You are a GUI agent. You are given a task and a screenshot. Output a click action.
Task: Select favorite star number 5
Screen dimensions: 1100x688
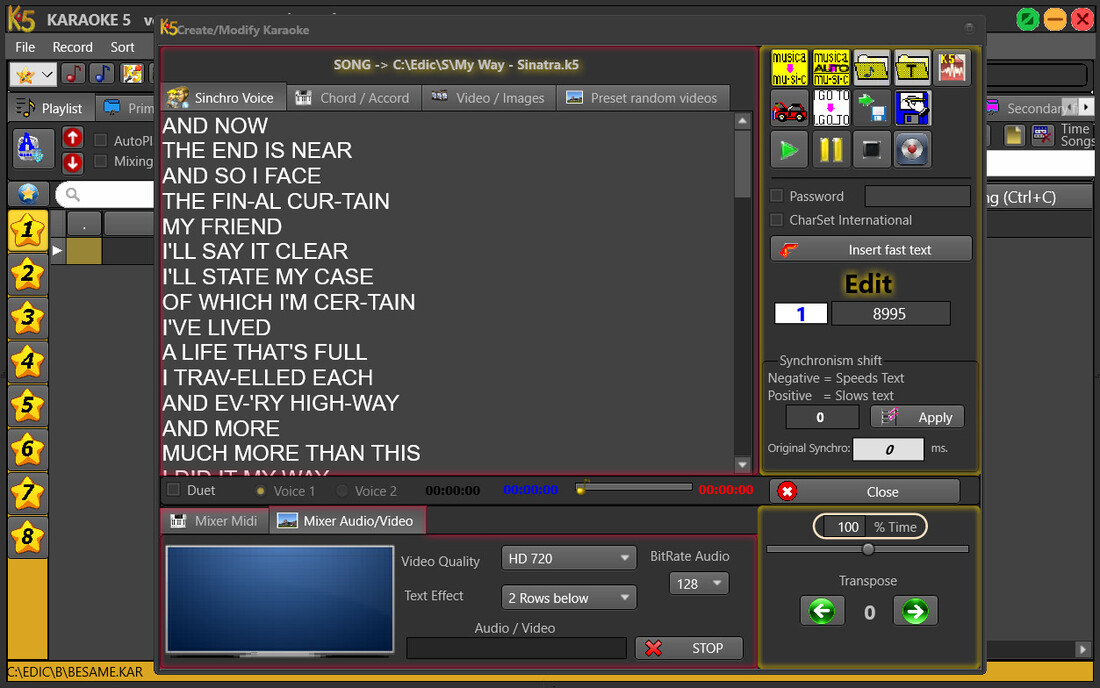pos(27,405)
